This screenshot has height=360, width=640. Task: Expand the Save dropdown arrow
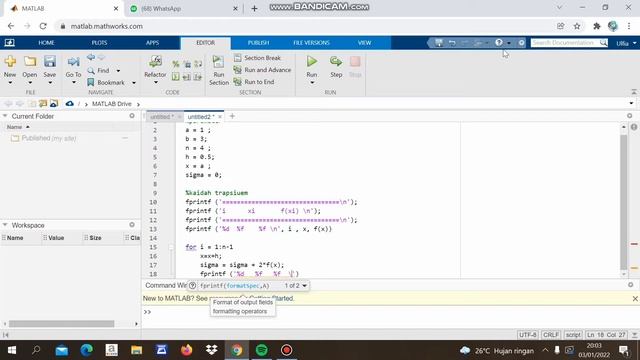(x=49, y=83)
